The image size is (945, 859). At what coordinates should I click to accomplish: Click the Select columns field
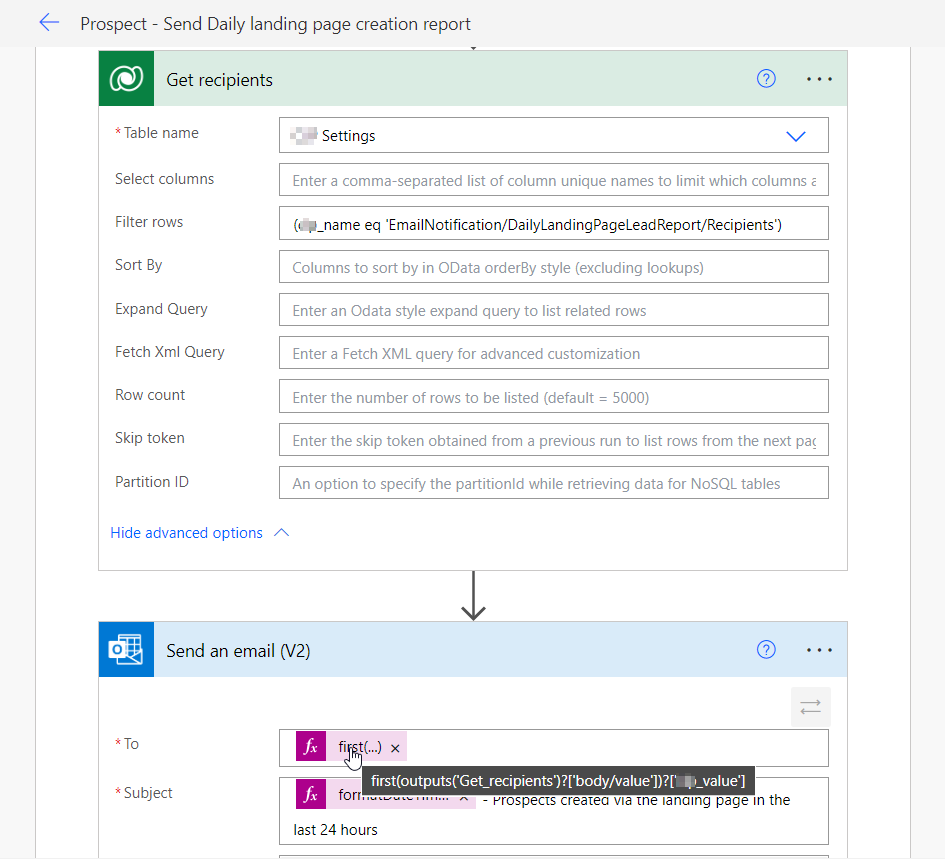553,181
